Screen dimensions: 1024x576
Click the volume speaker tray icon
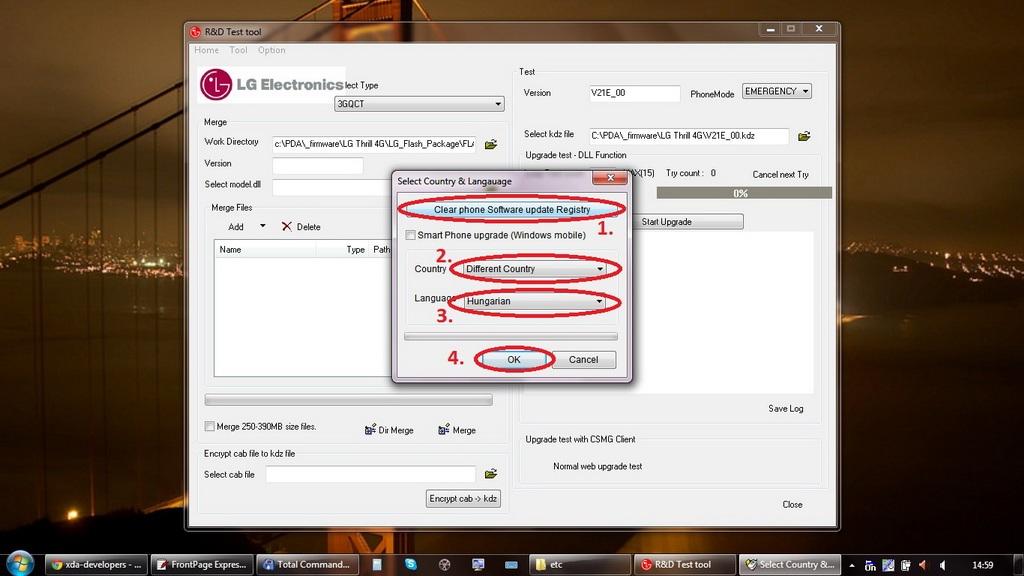pos(942,565)
